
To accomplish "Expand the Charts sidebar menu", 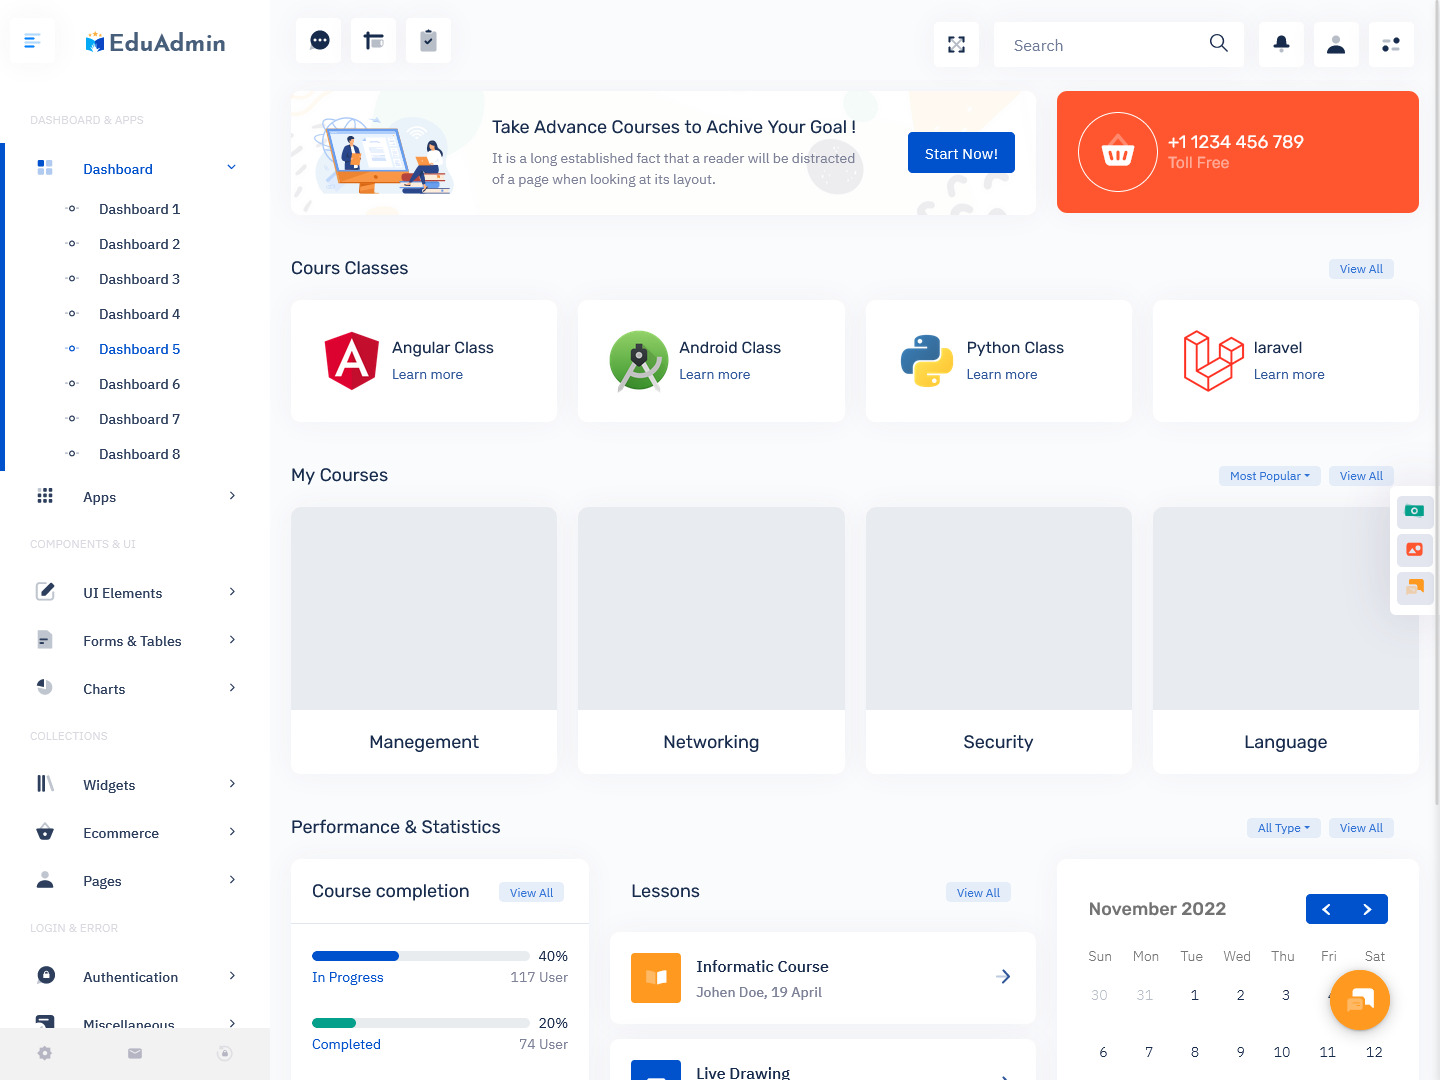I will 135,689.
